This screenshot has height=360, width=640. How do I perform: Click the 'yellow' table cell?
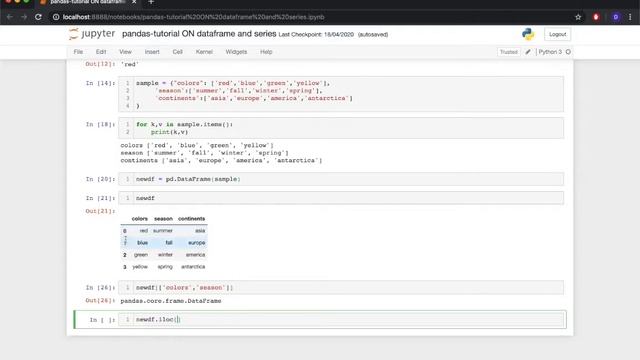click(x=140, y=267)
